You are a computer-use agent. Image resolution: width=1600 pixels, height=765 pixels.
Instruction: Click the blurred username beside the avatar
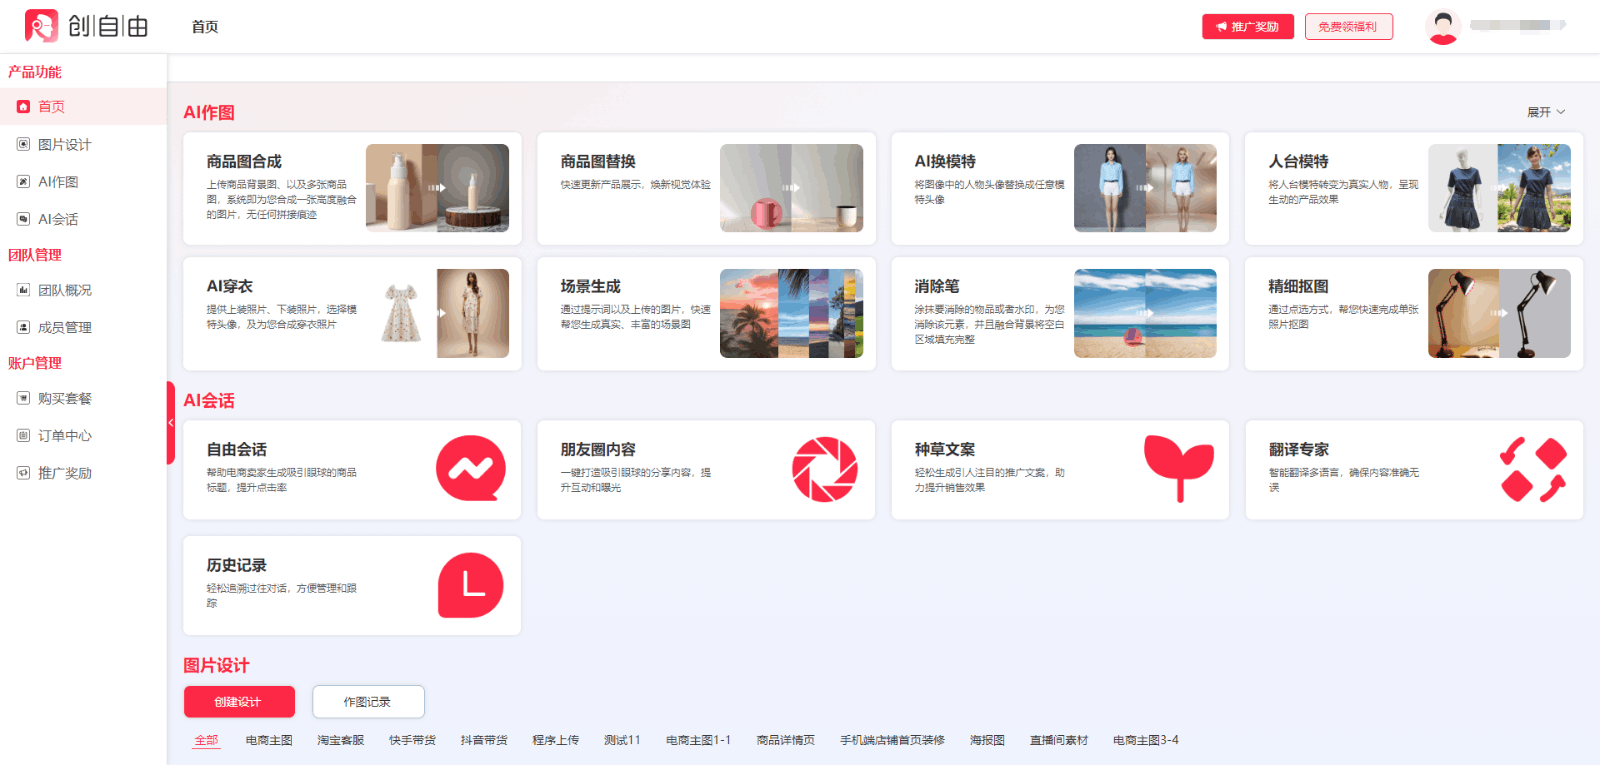[x=1516, y=25]
